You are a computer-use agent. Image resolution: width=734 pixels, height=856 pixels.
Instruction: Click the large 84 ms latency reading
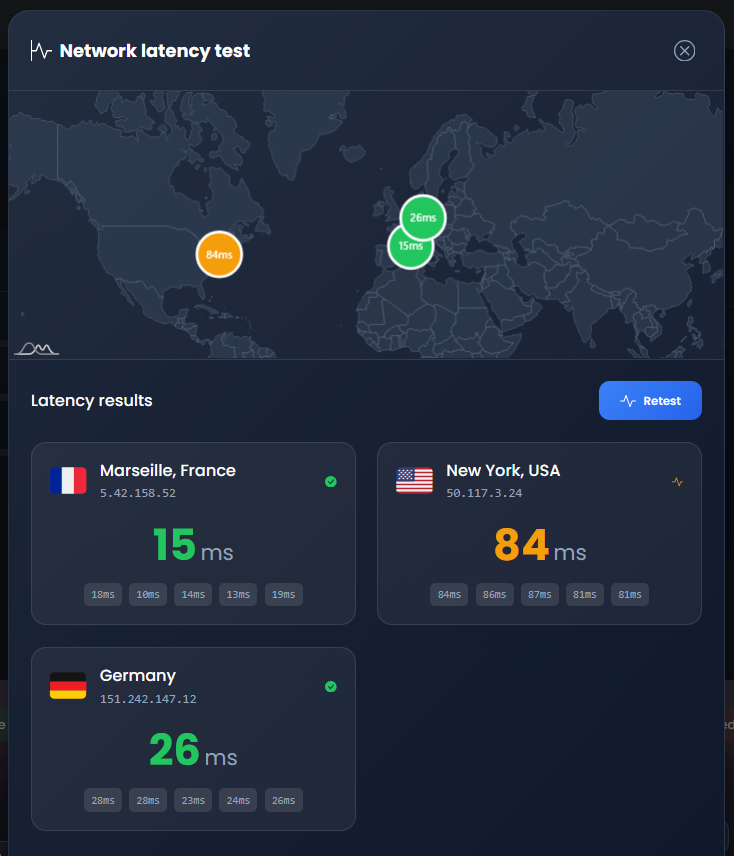point(539,546)
